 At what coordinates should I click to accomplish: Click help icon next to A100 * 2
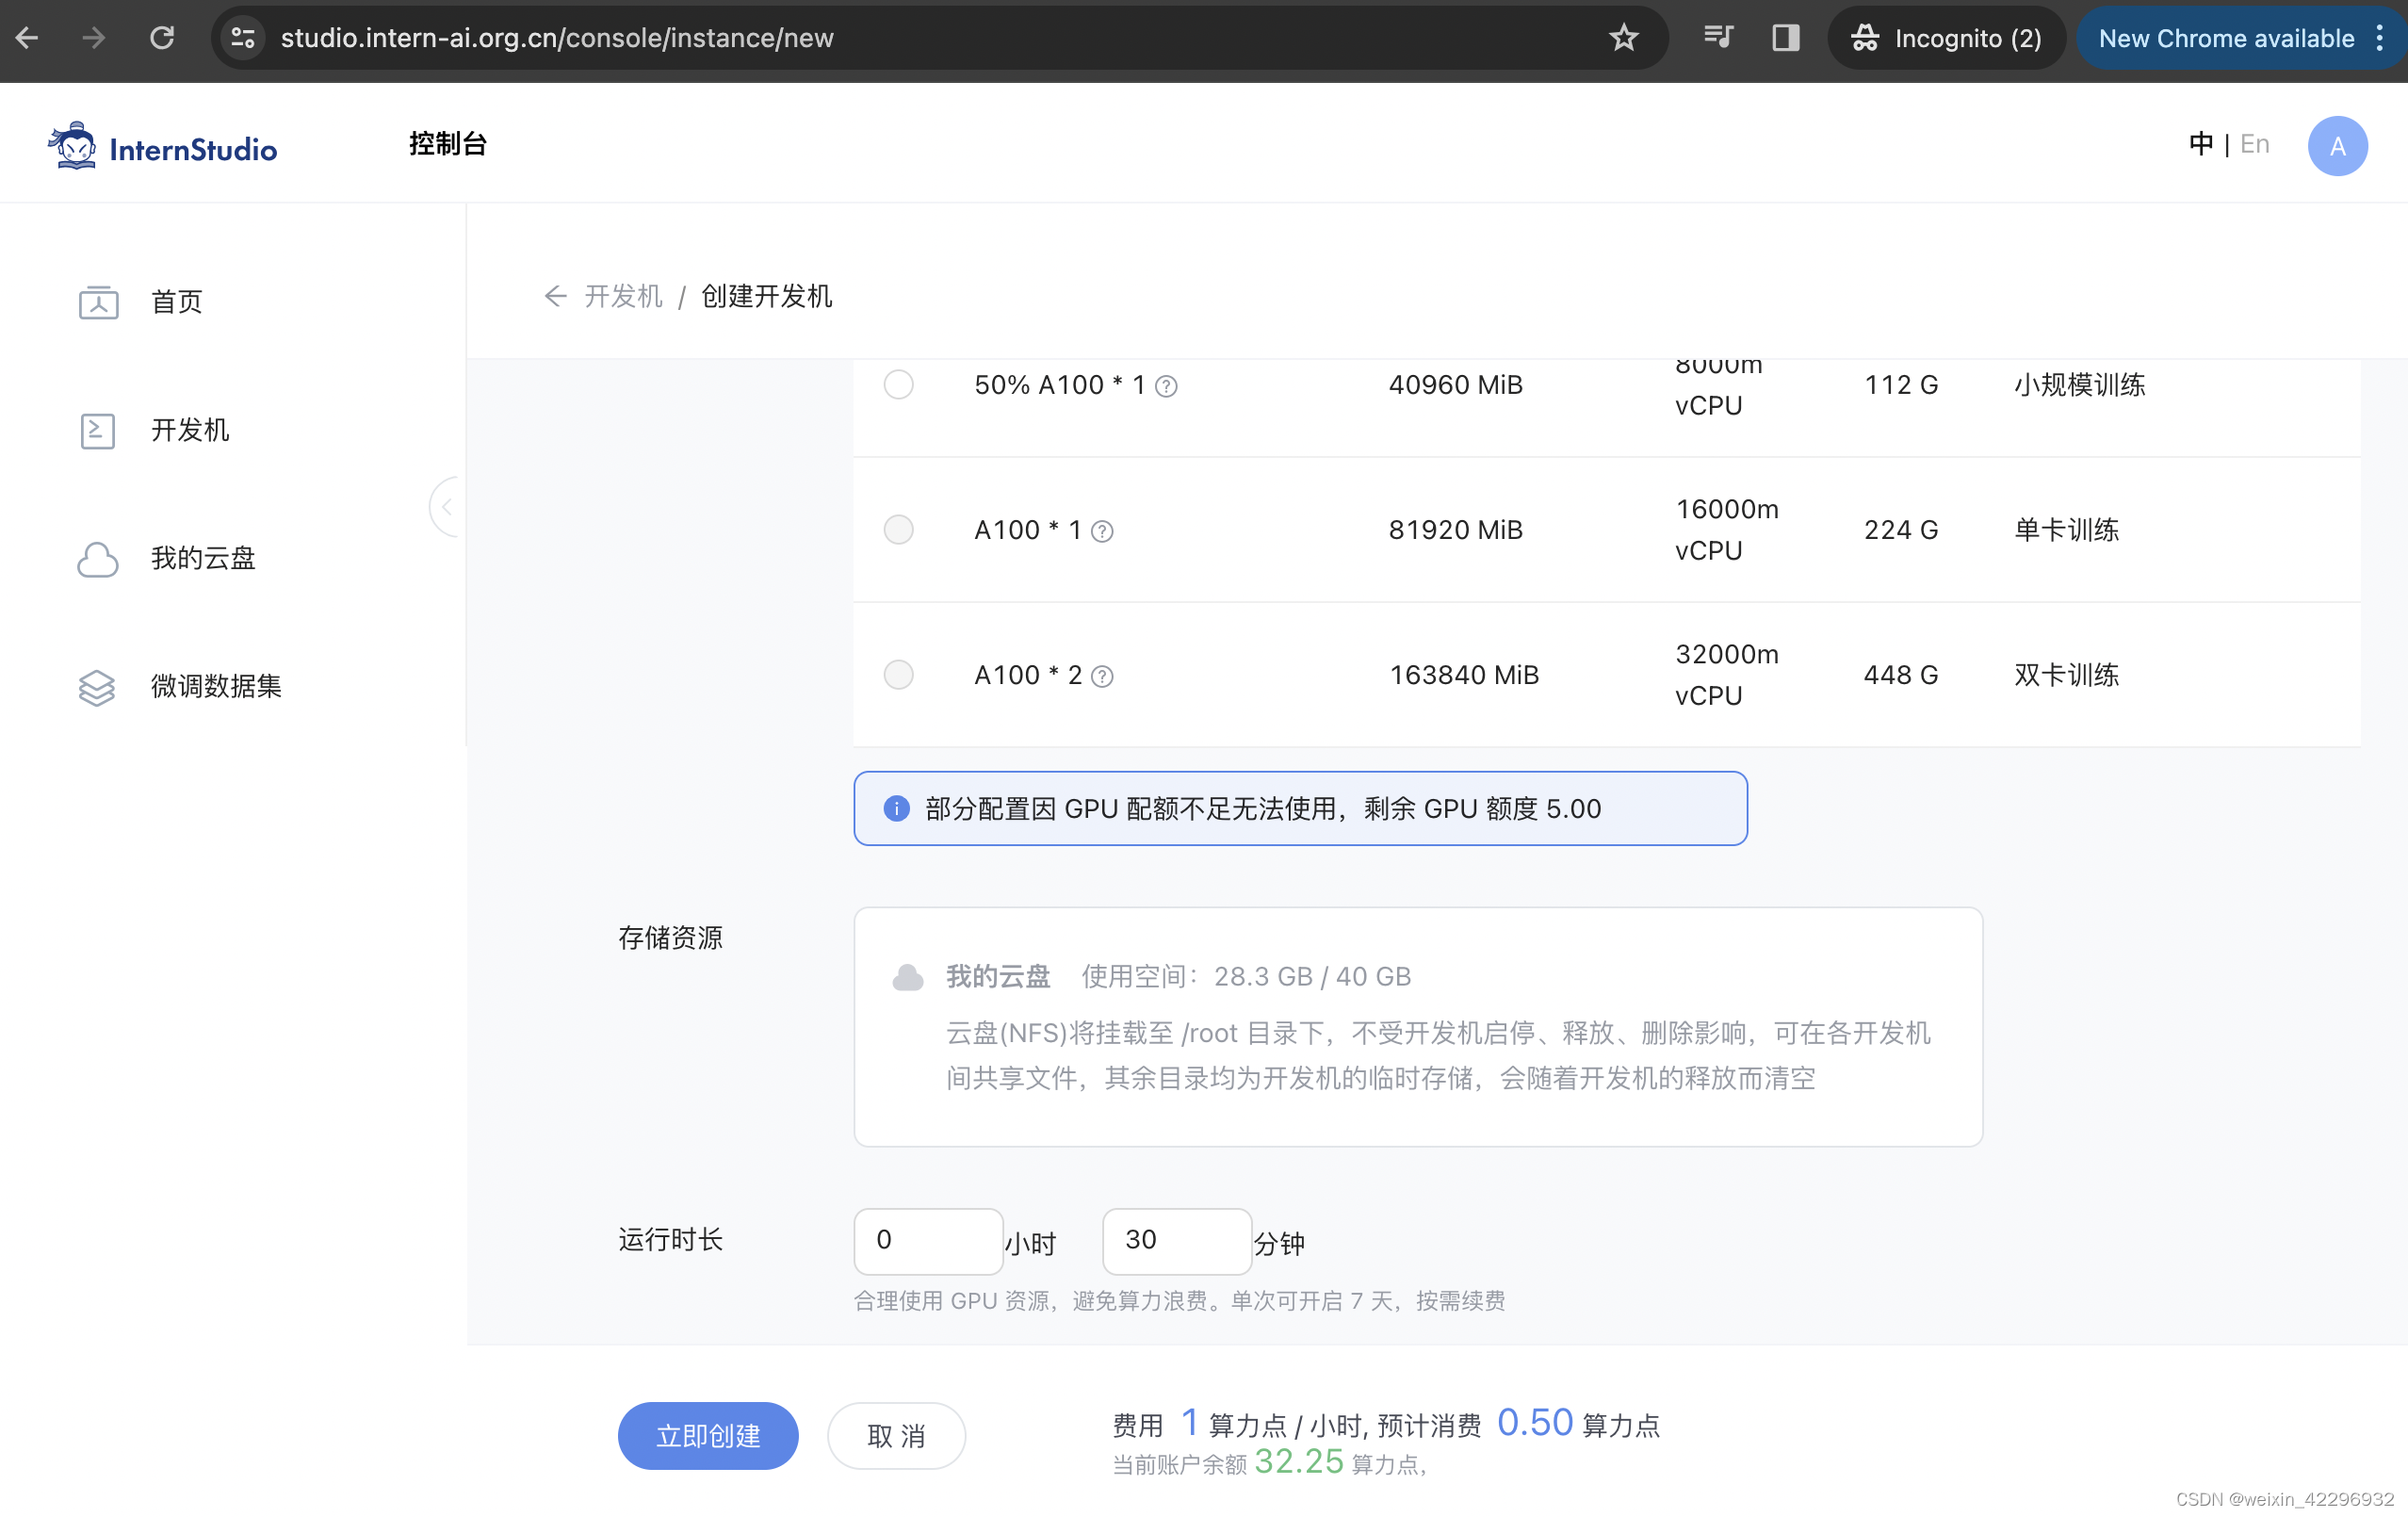tap(1102, 677)
